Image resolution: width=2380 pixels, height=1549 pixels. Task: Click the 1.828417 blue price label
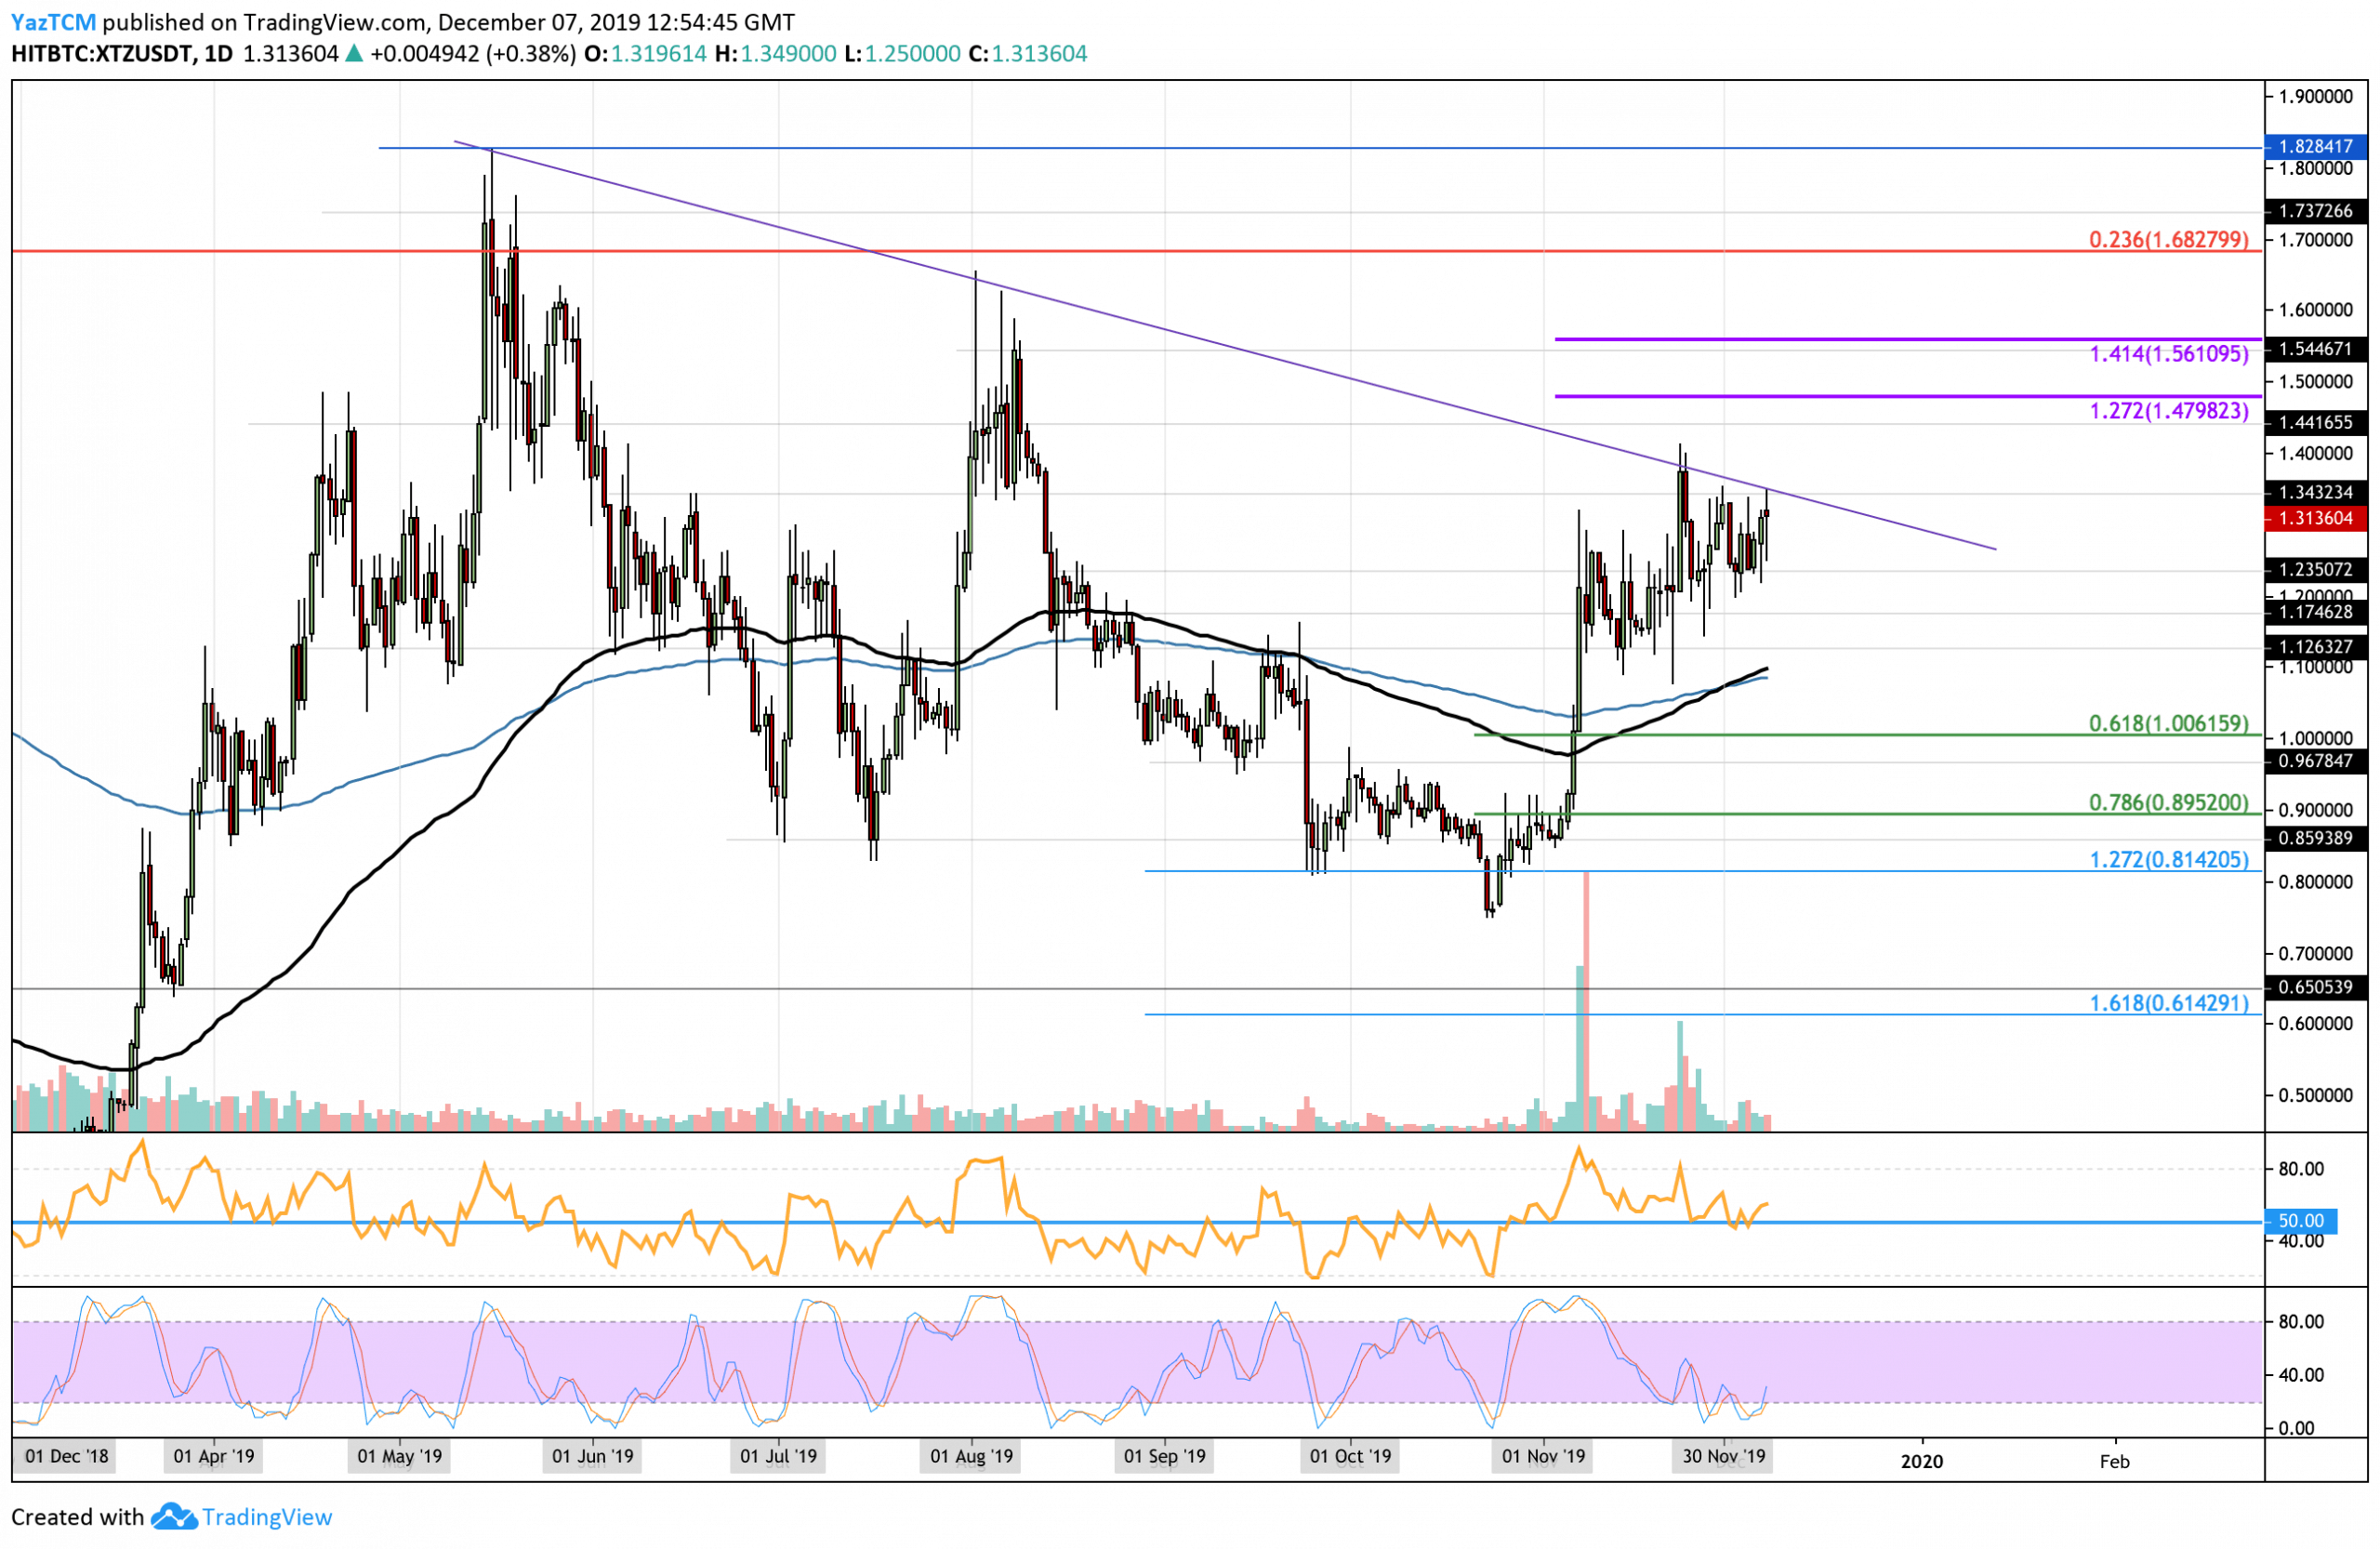click(x=2316, y=146)
